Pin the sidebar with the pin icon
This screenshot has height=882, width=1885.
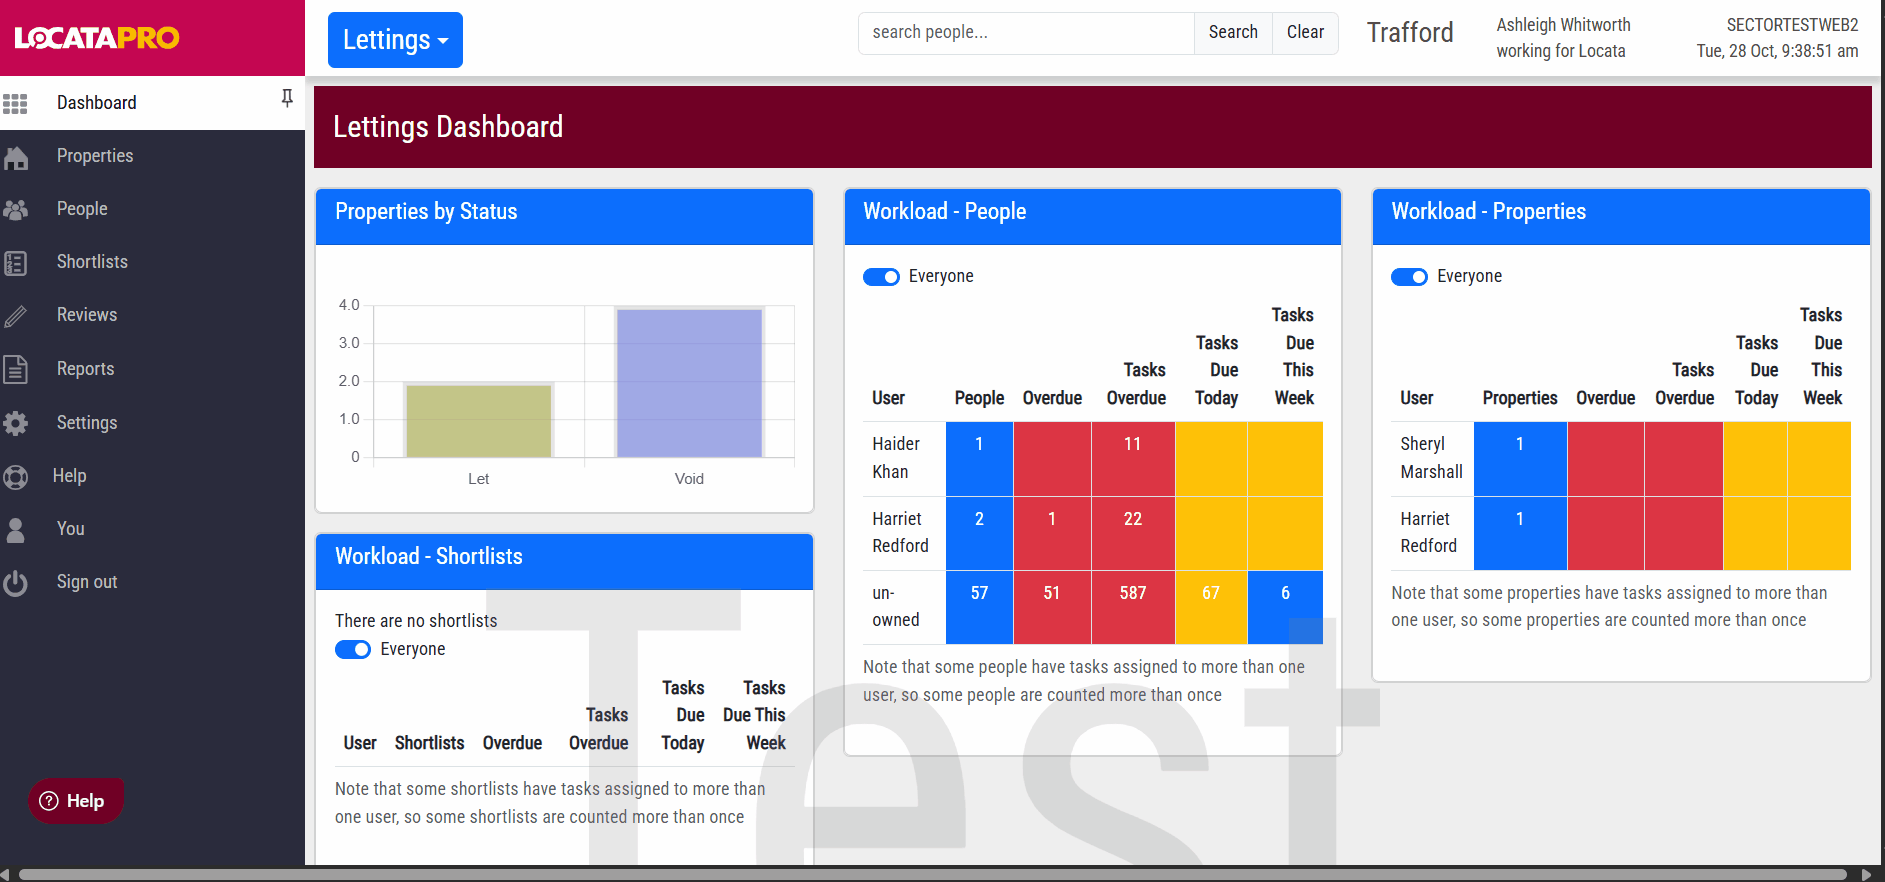(x=287, y=98)
